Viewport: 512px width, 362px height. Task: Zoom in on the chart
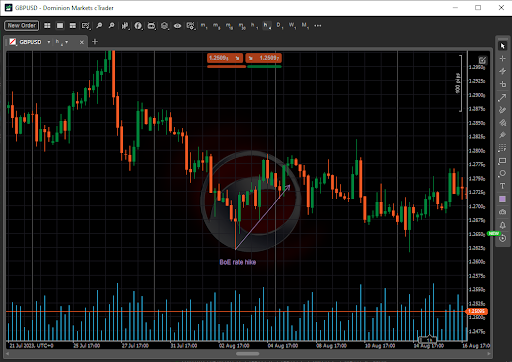coord(99,26)
